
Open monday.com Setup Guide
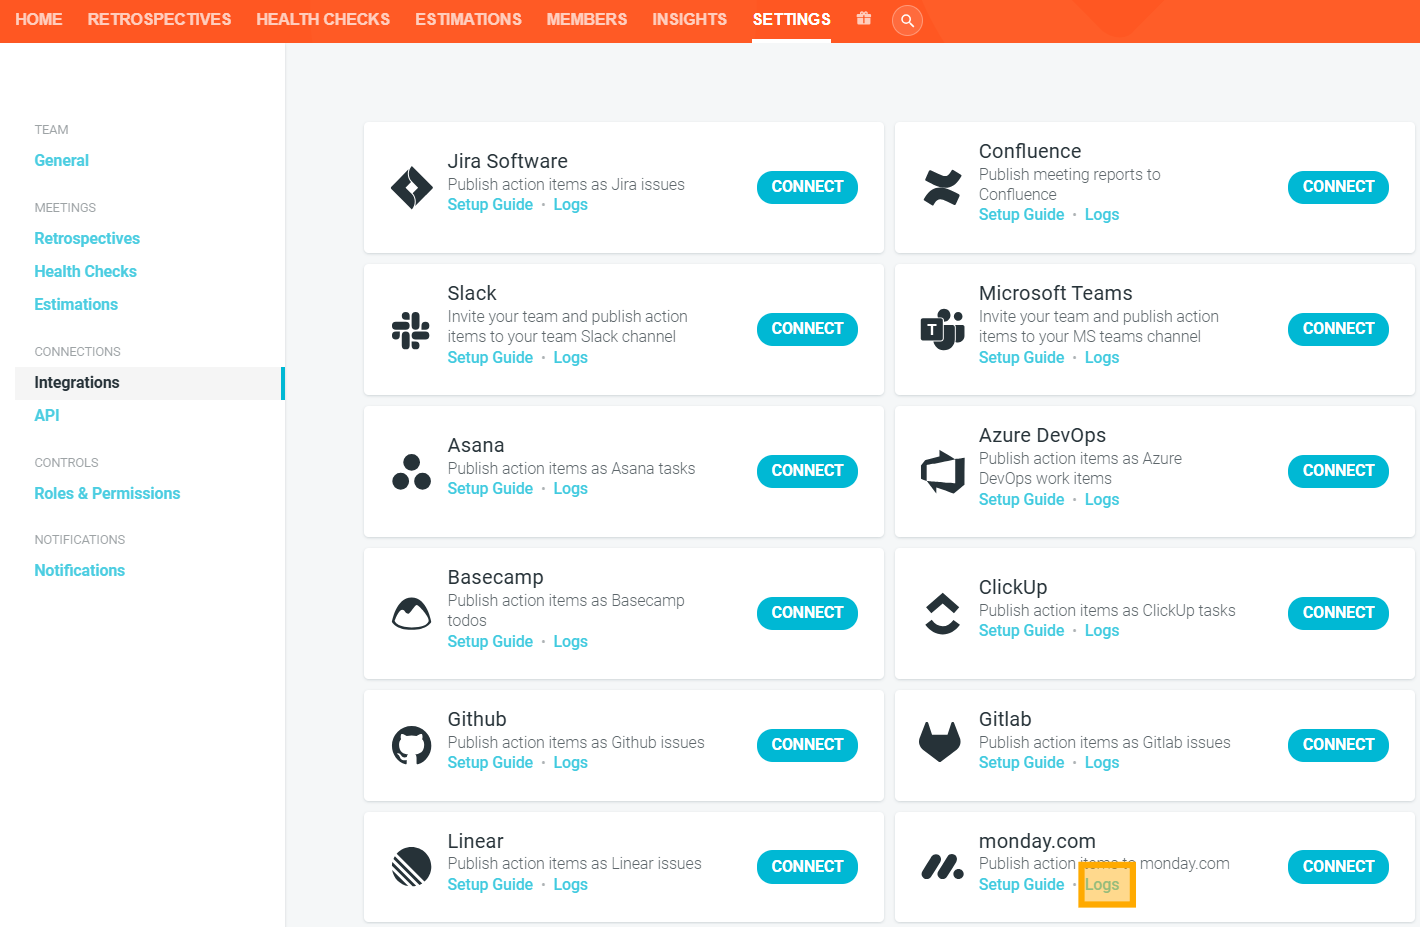(1021, 885)
